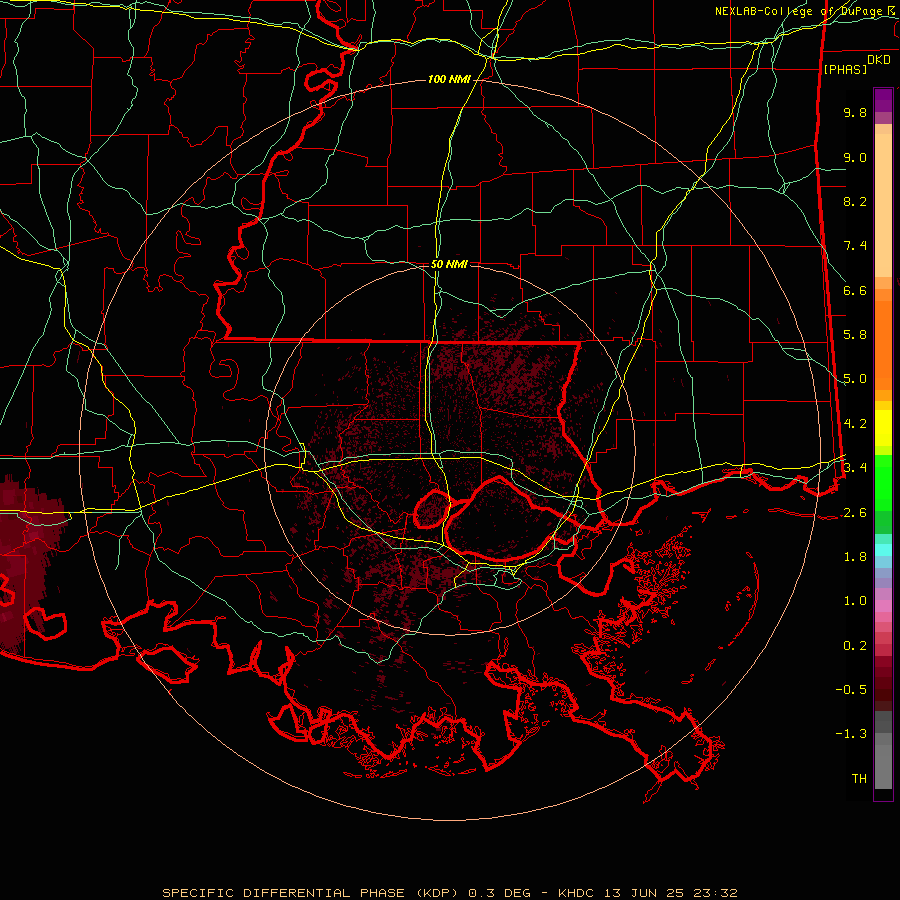Click the 9.8 value on the scale
This screenshot has height=900, width=900.
pos(855,112)
